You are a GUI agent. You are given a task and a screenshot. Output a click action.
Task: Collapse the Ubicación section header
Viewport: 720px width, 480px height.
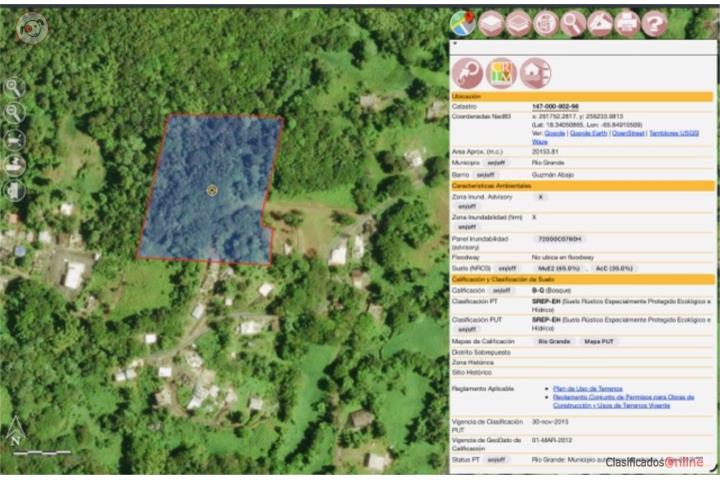click(x=582, y=96)
